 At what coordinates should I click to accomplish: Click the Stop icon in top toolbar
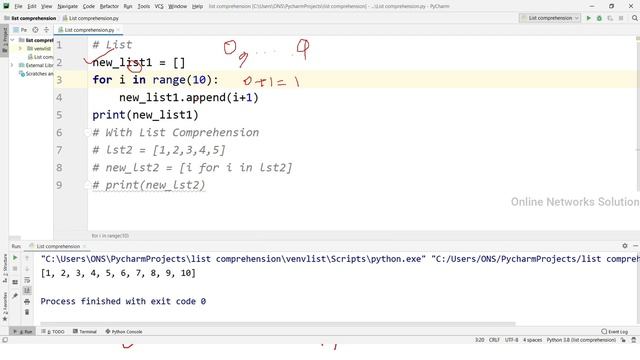pyautogui.click(x=621, y=18)
